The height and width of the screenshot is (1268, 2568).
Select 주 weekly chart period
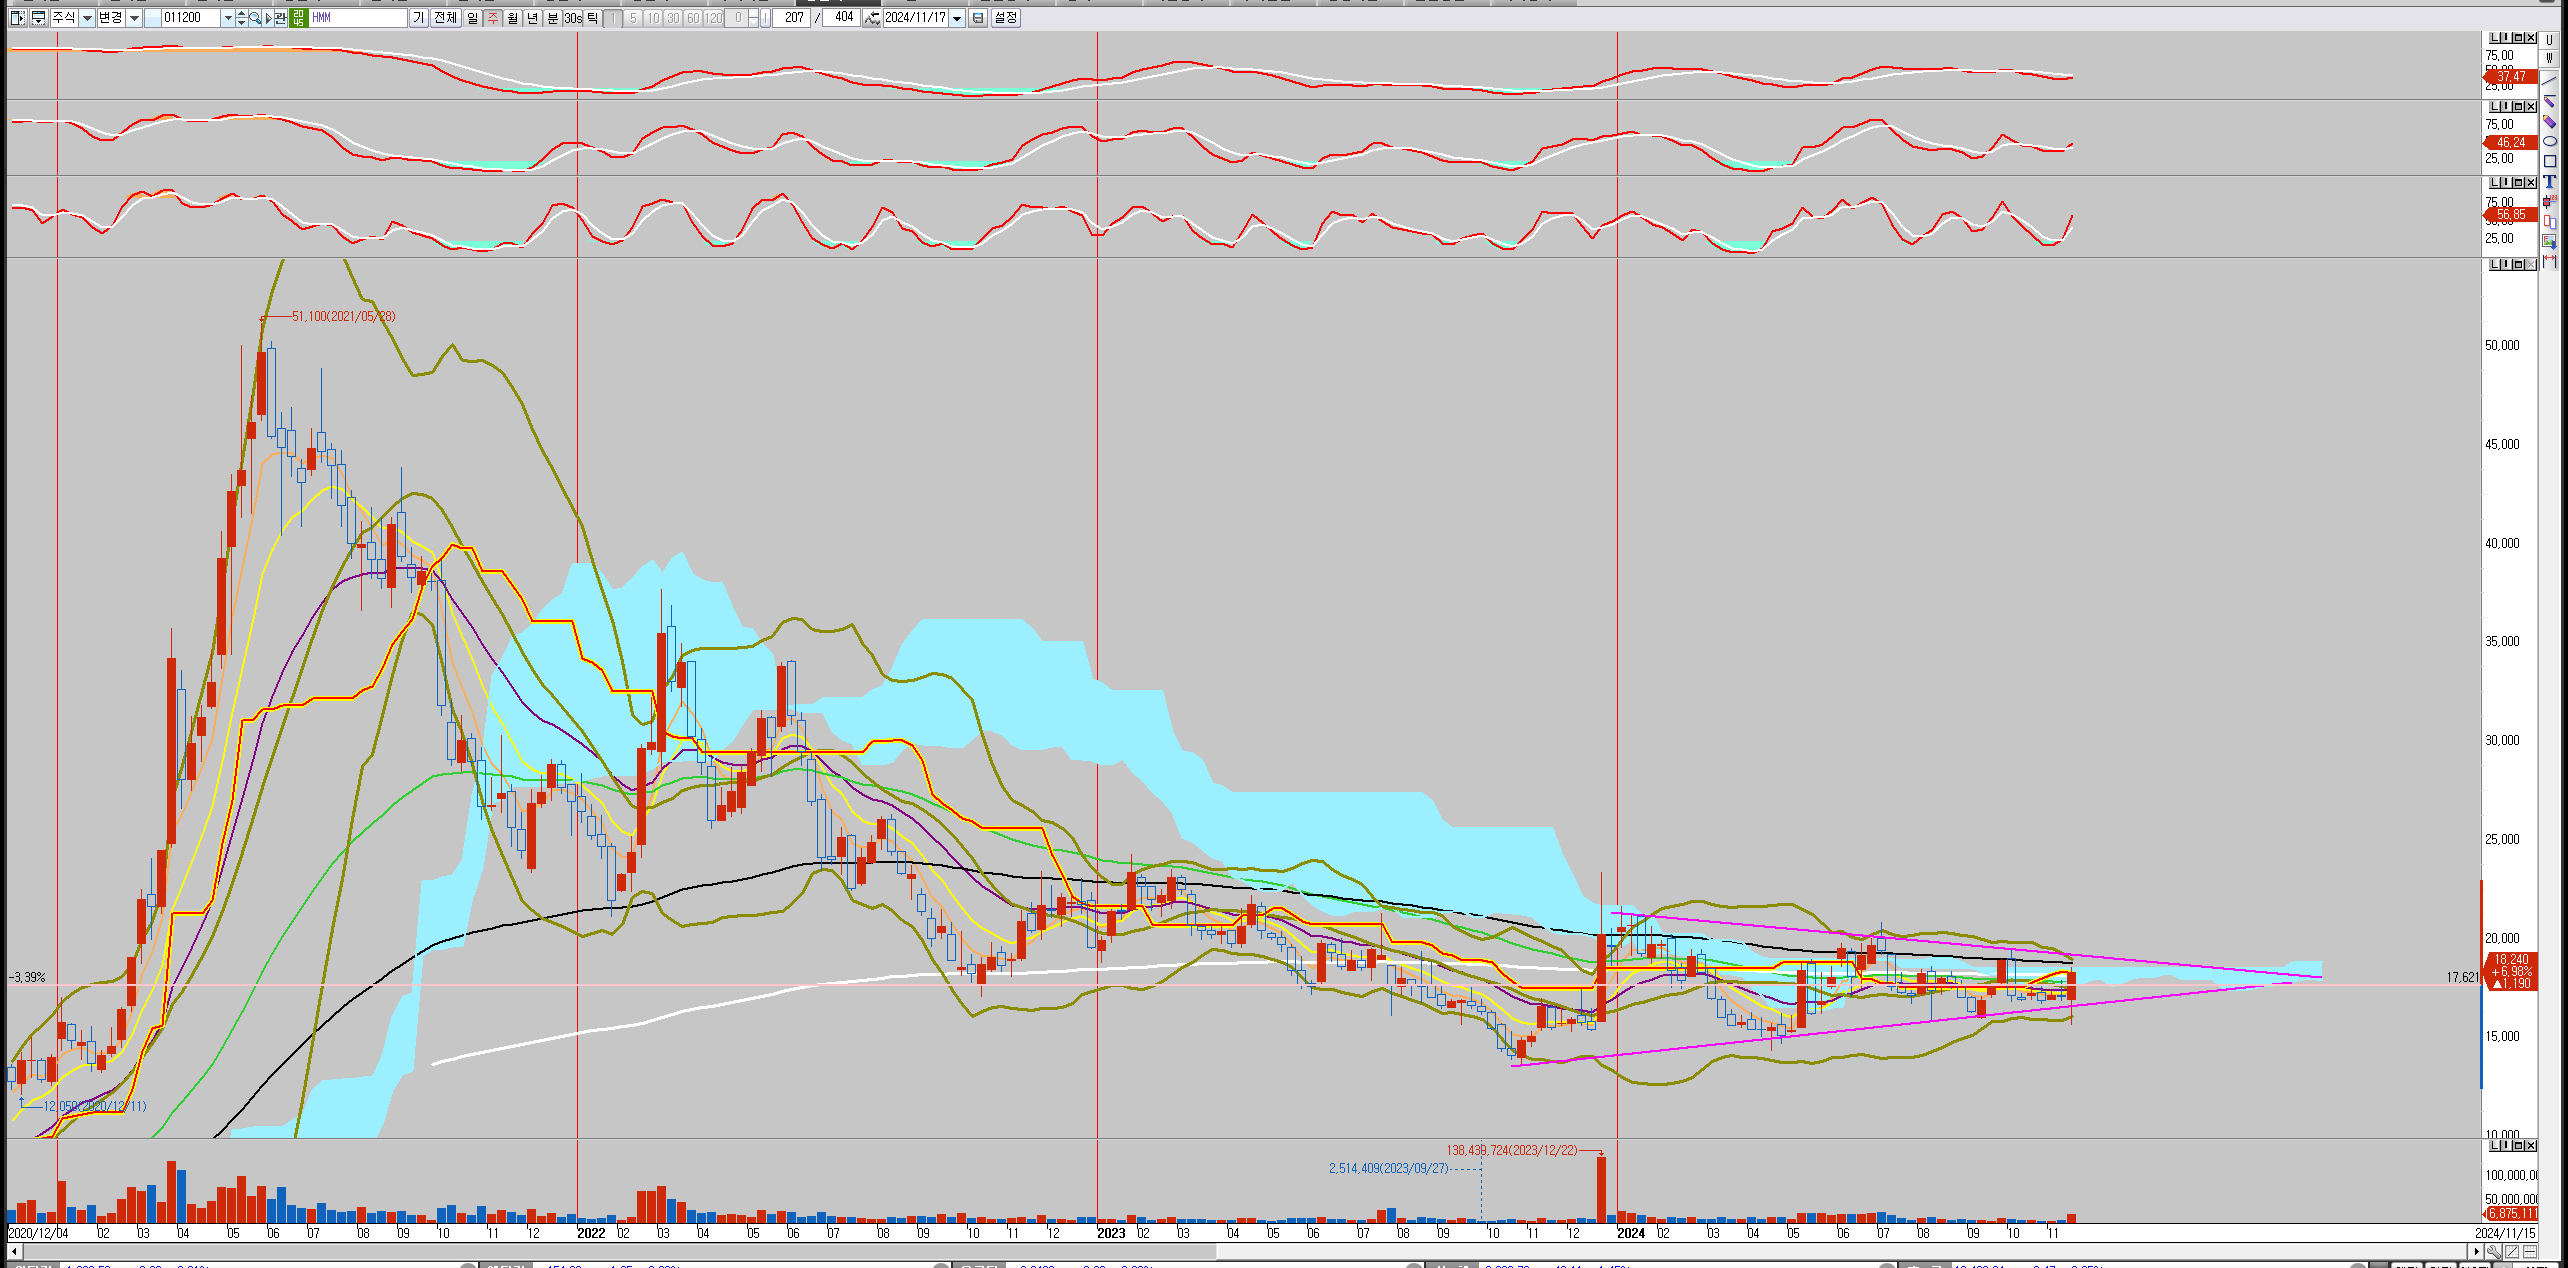492,18
